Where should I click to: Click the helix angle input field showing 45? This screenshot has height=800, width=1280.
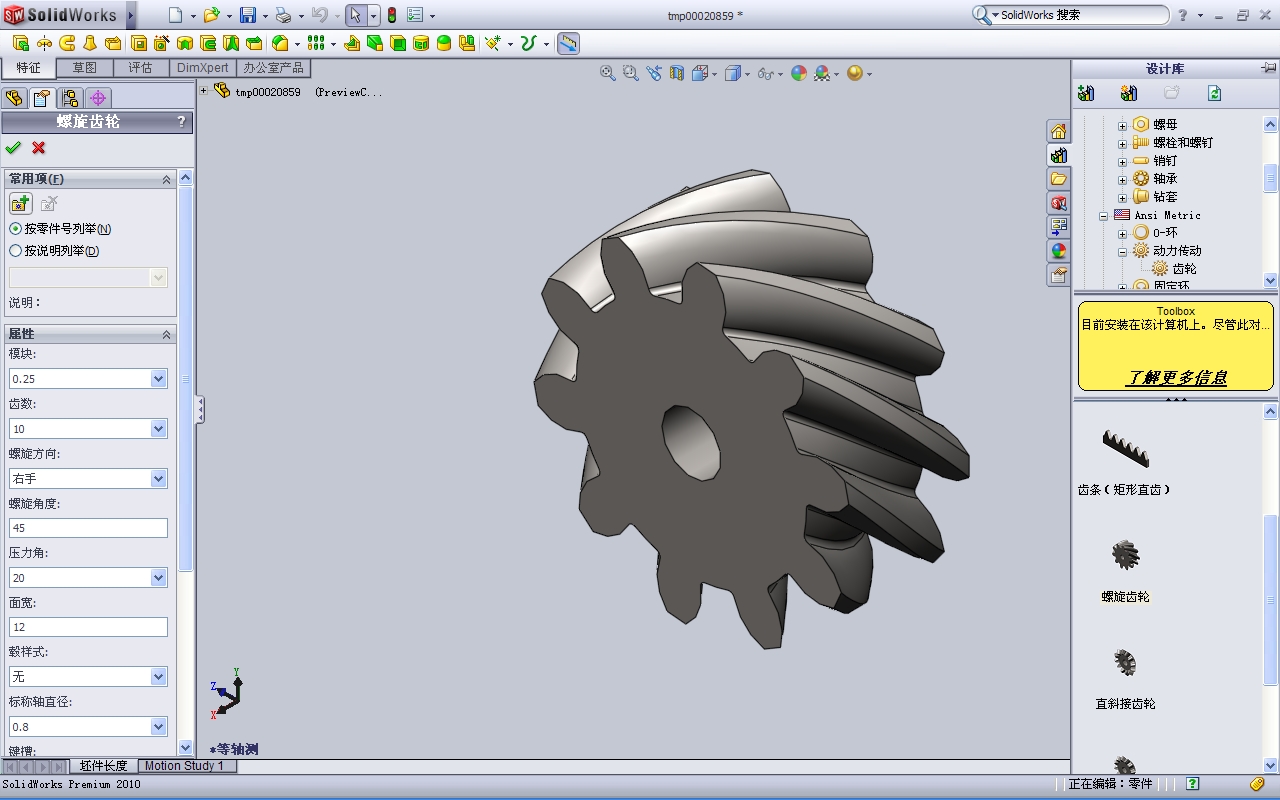[88, 528]
